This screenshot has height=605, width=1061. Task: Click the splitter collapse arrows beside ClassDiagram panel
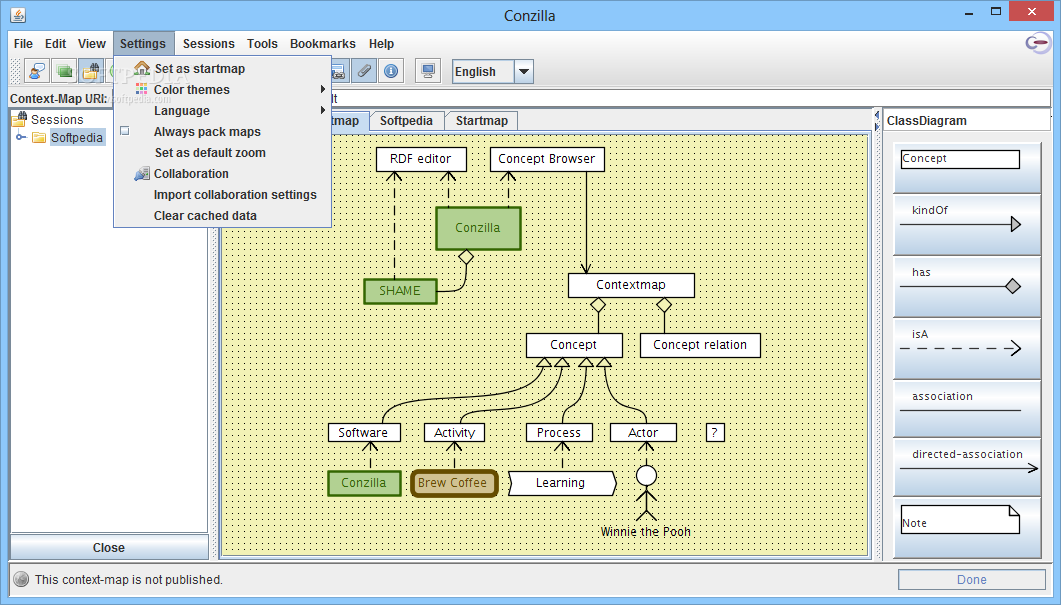tap(877, 120)
